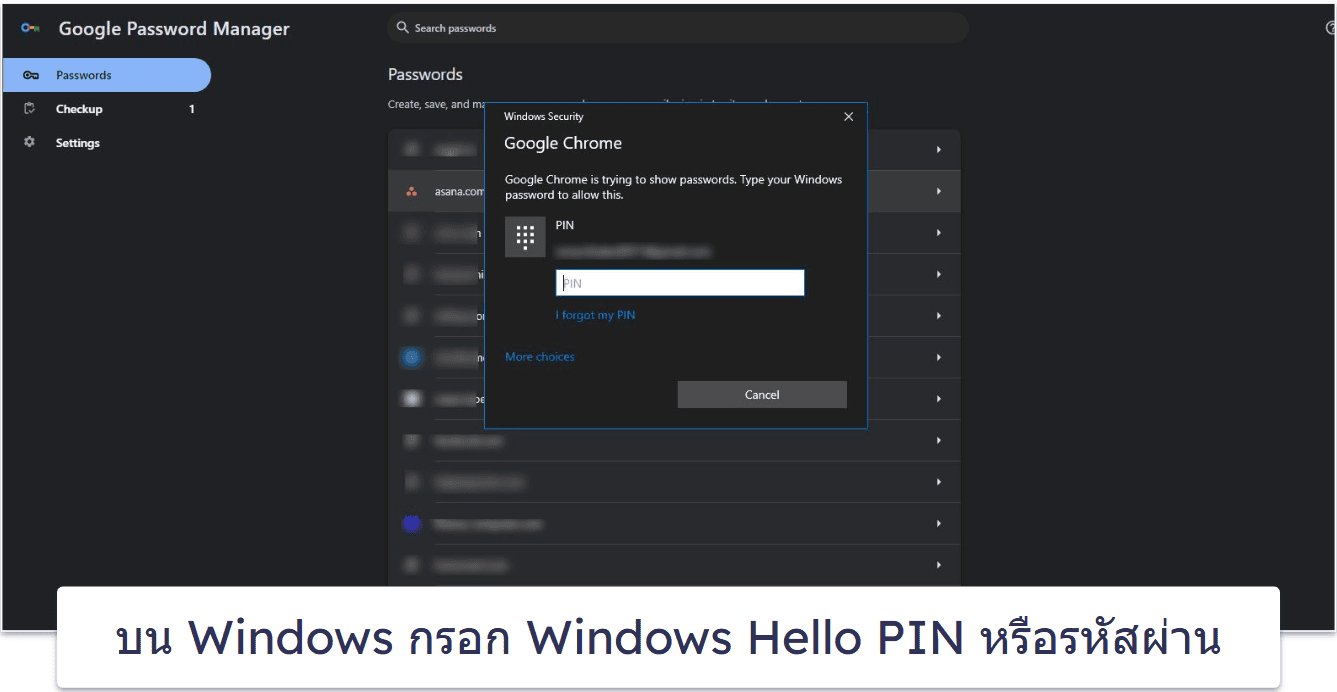Click the magnifier icon in search bar

[403, 28]
